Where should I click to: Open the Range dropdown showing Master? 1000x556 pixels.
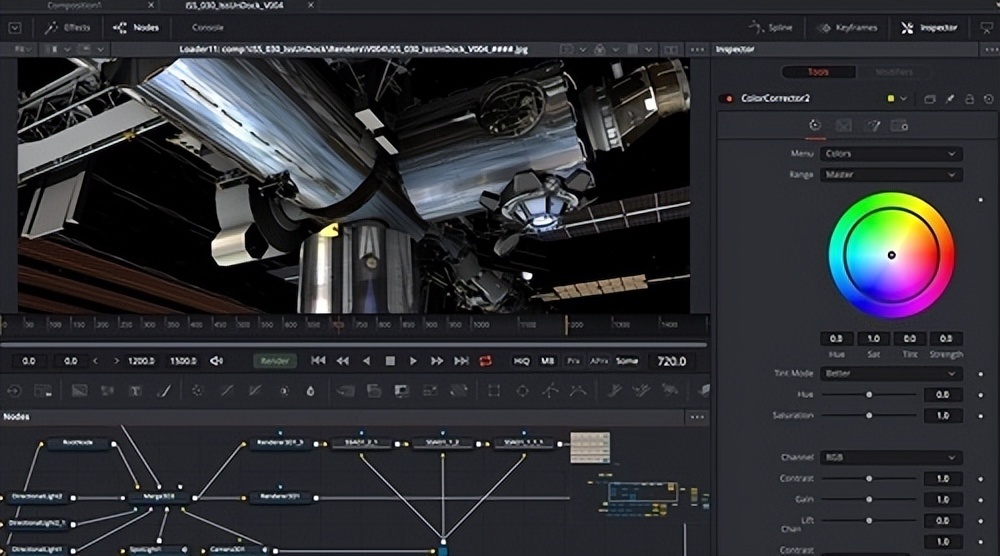click(x=890, y=175)
